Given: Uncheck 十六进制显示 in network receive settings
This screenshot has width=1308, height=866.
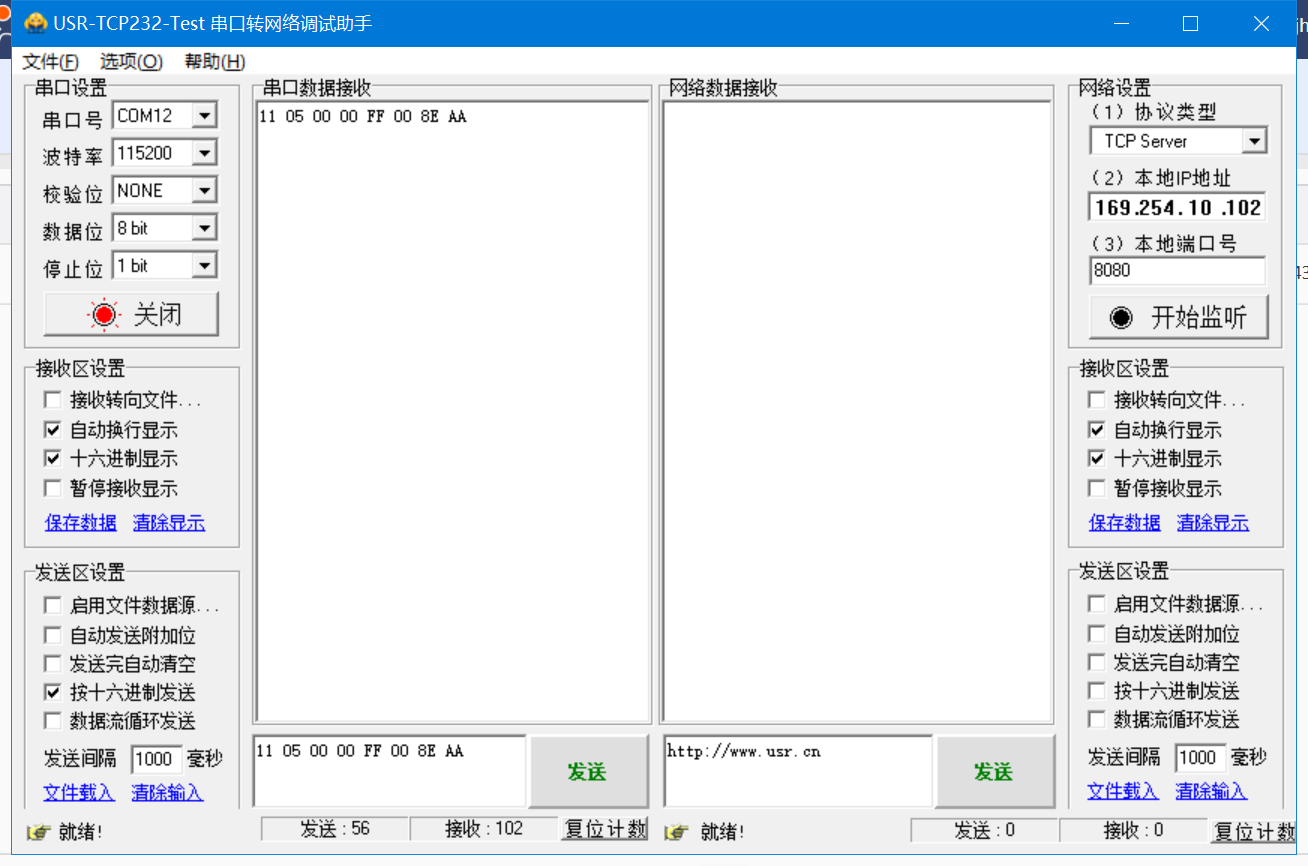Looking at the screenshot, I should [x=1097, y=459].
